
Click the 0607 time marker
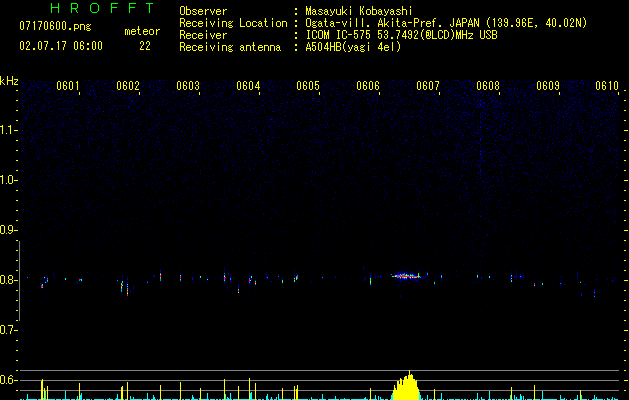click(x=428, y=86)
